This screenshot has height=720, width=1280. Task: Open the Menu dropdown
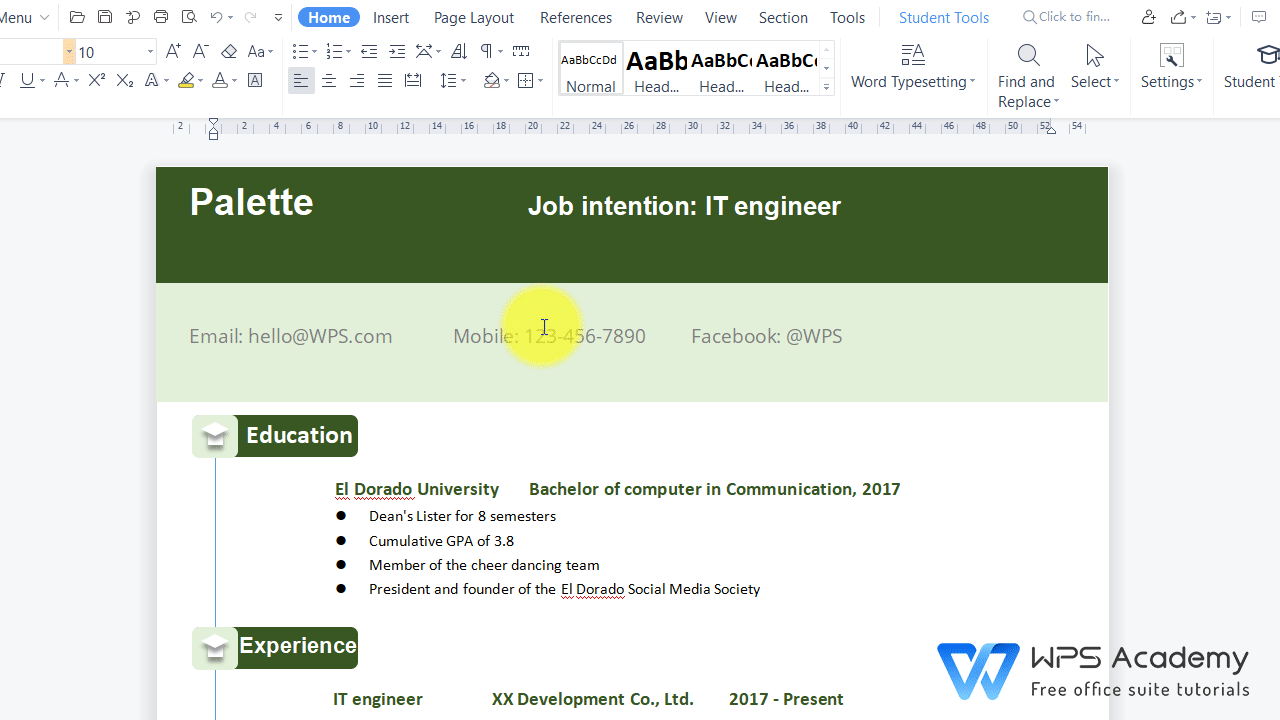(25, 17)
